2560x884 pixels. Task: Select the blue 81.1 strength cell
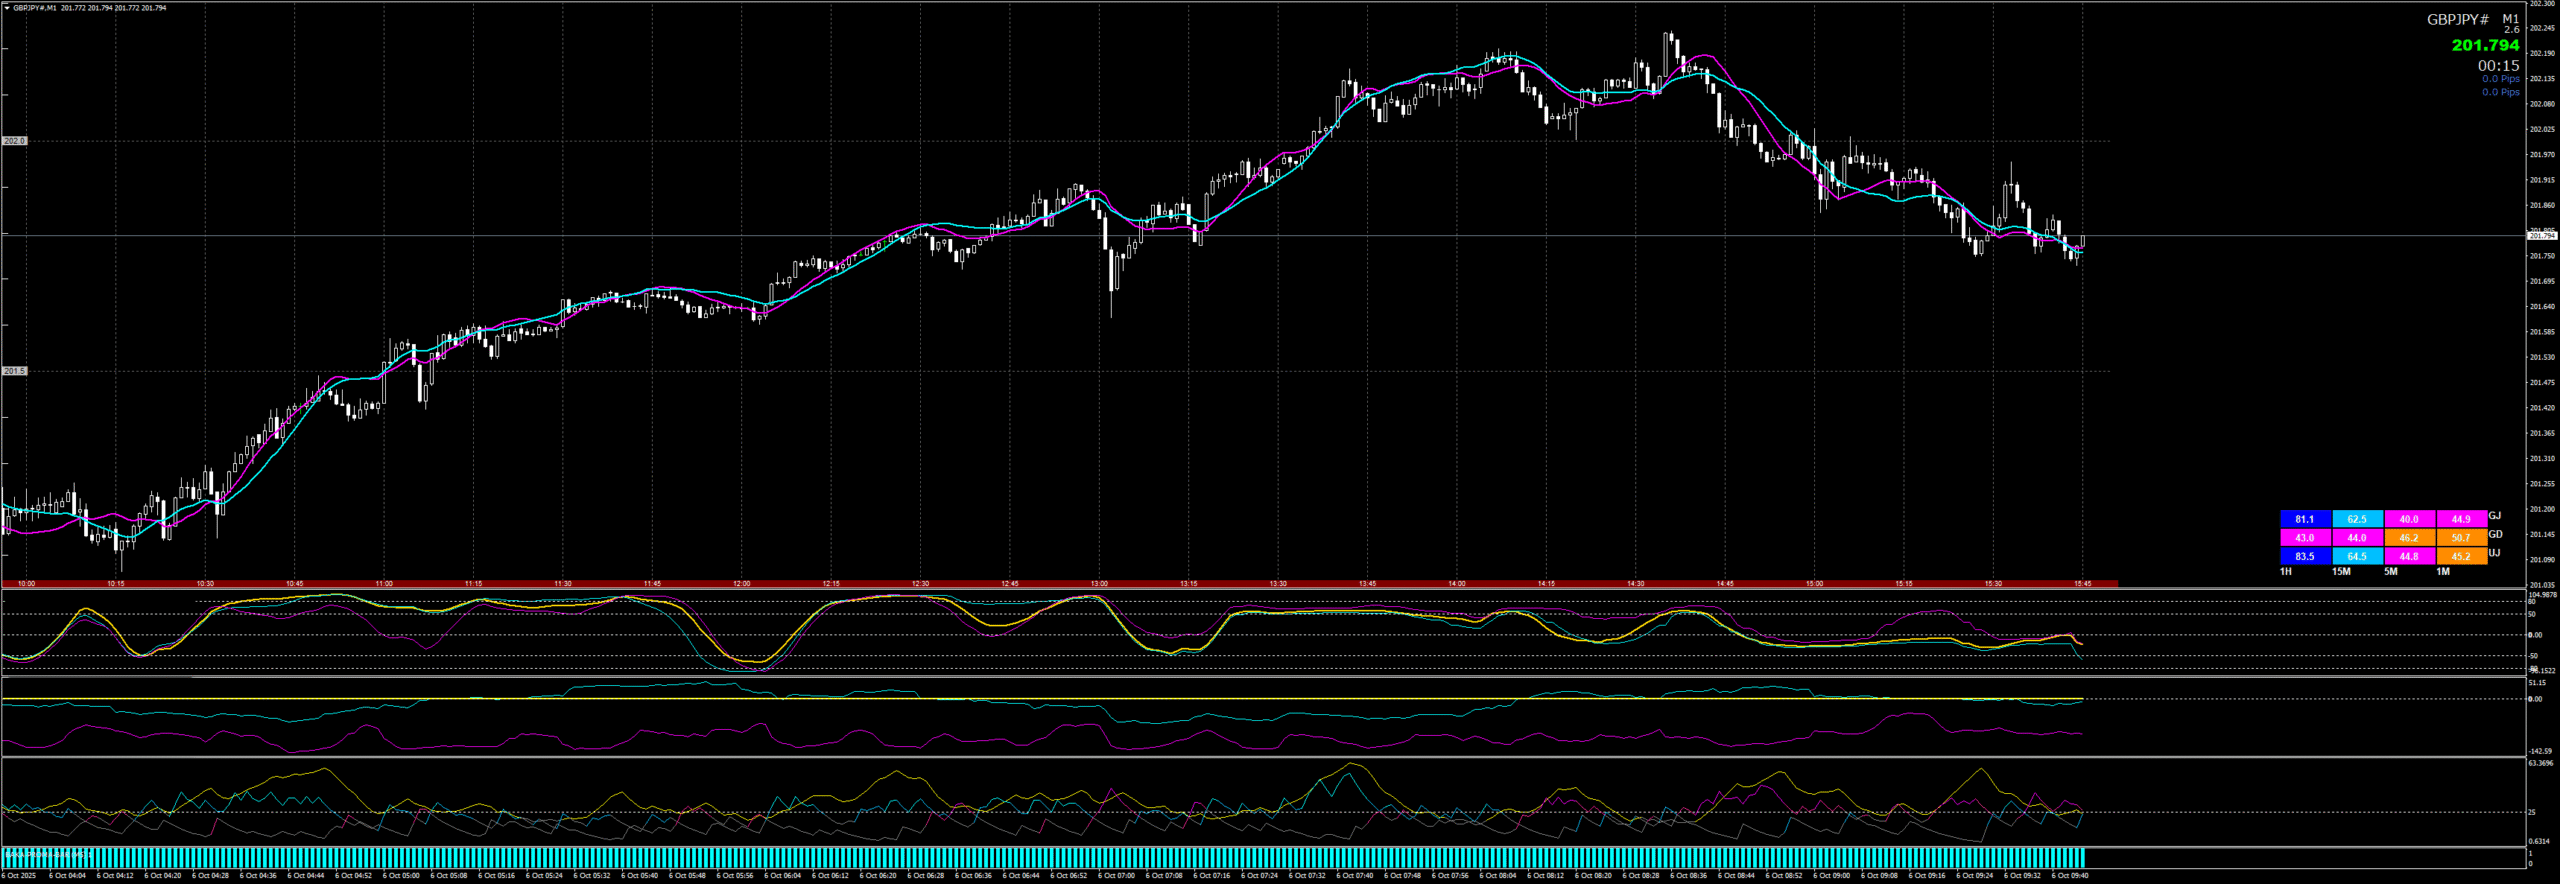(x=2305, y=519)
